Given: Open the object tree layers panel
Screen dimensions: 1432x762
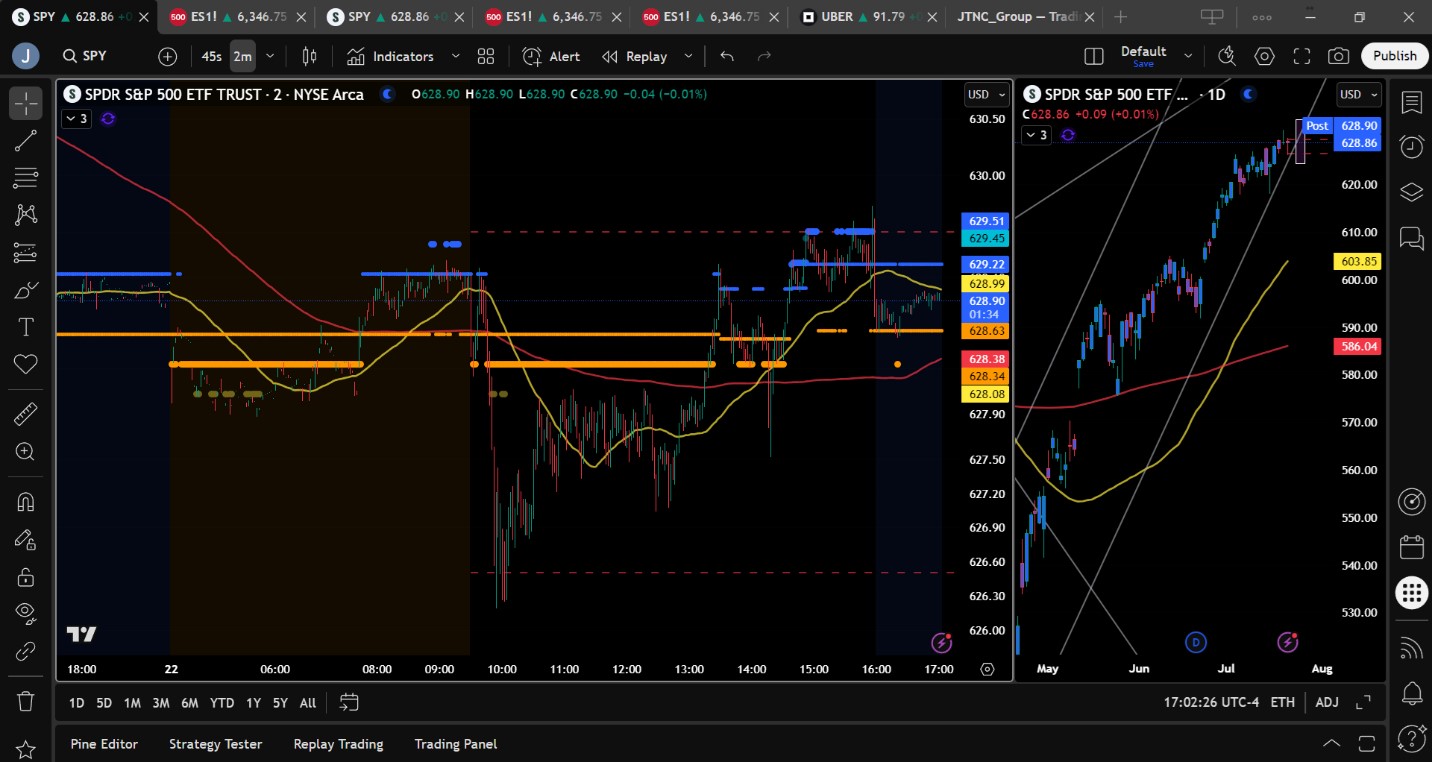Looking at the screenshot, I should (x=1411, y=192).
